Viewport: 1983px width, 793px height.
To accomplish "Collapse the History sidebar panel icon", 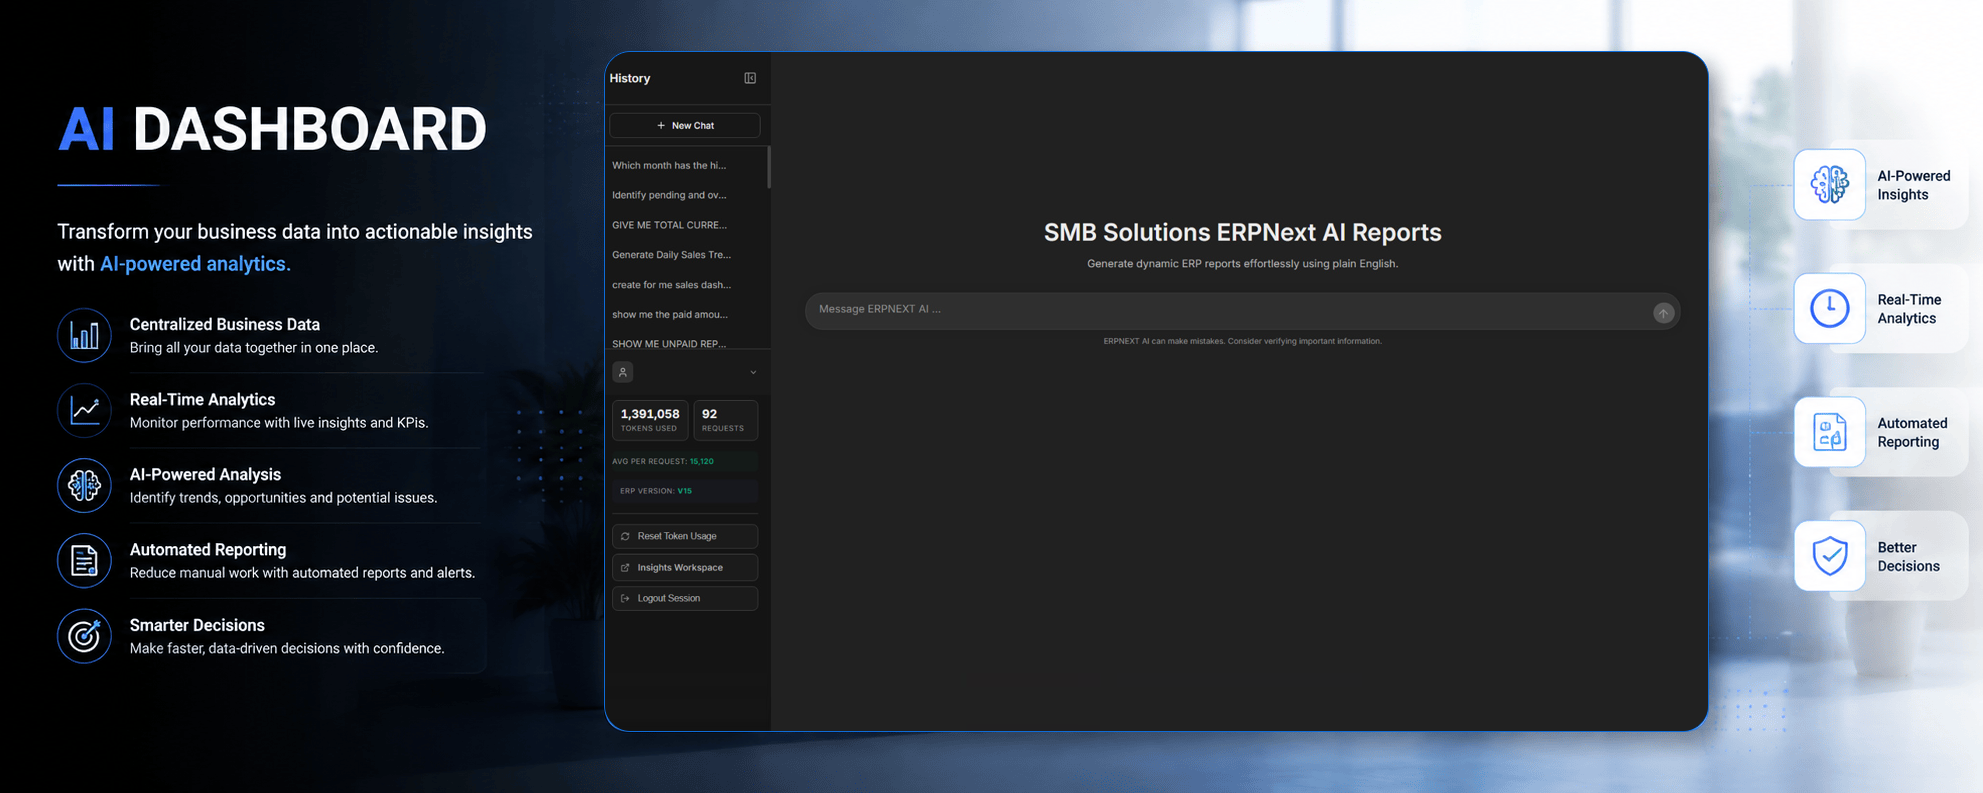I will click(x=750, y=78).
